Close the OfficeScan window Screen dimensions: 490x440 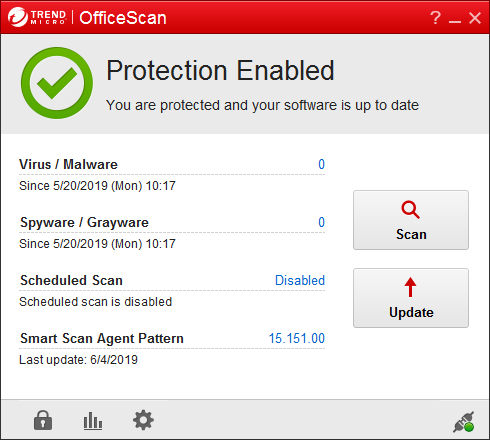click(x=475, y=18)
